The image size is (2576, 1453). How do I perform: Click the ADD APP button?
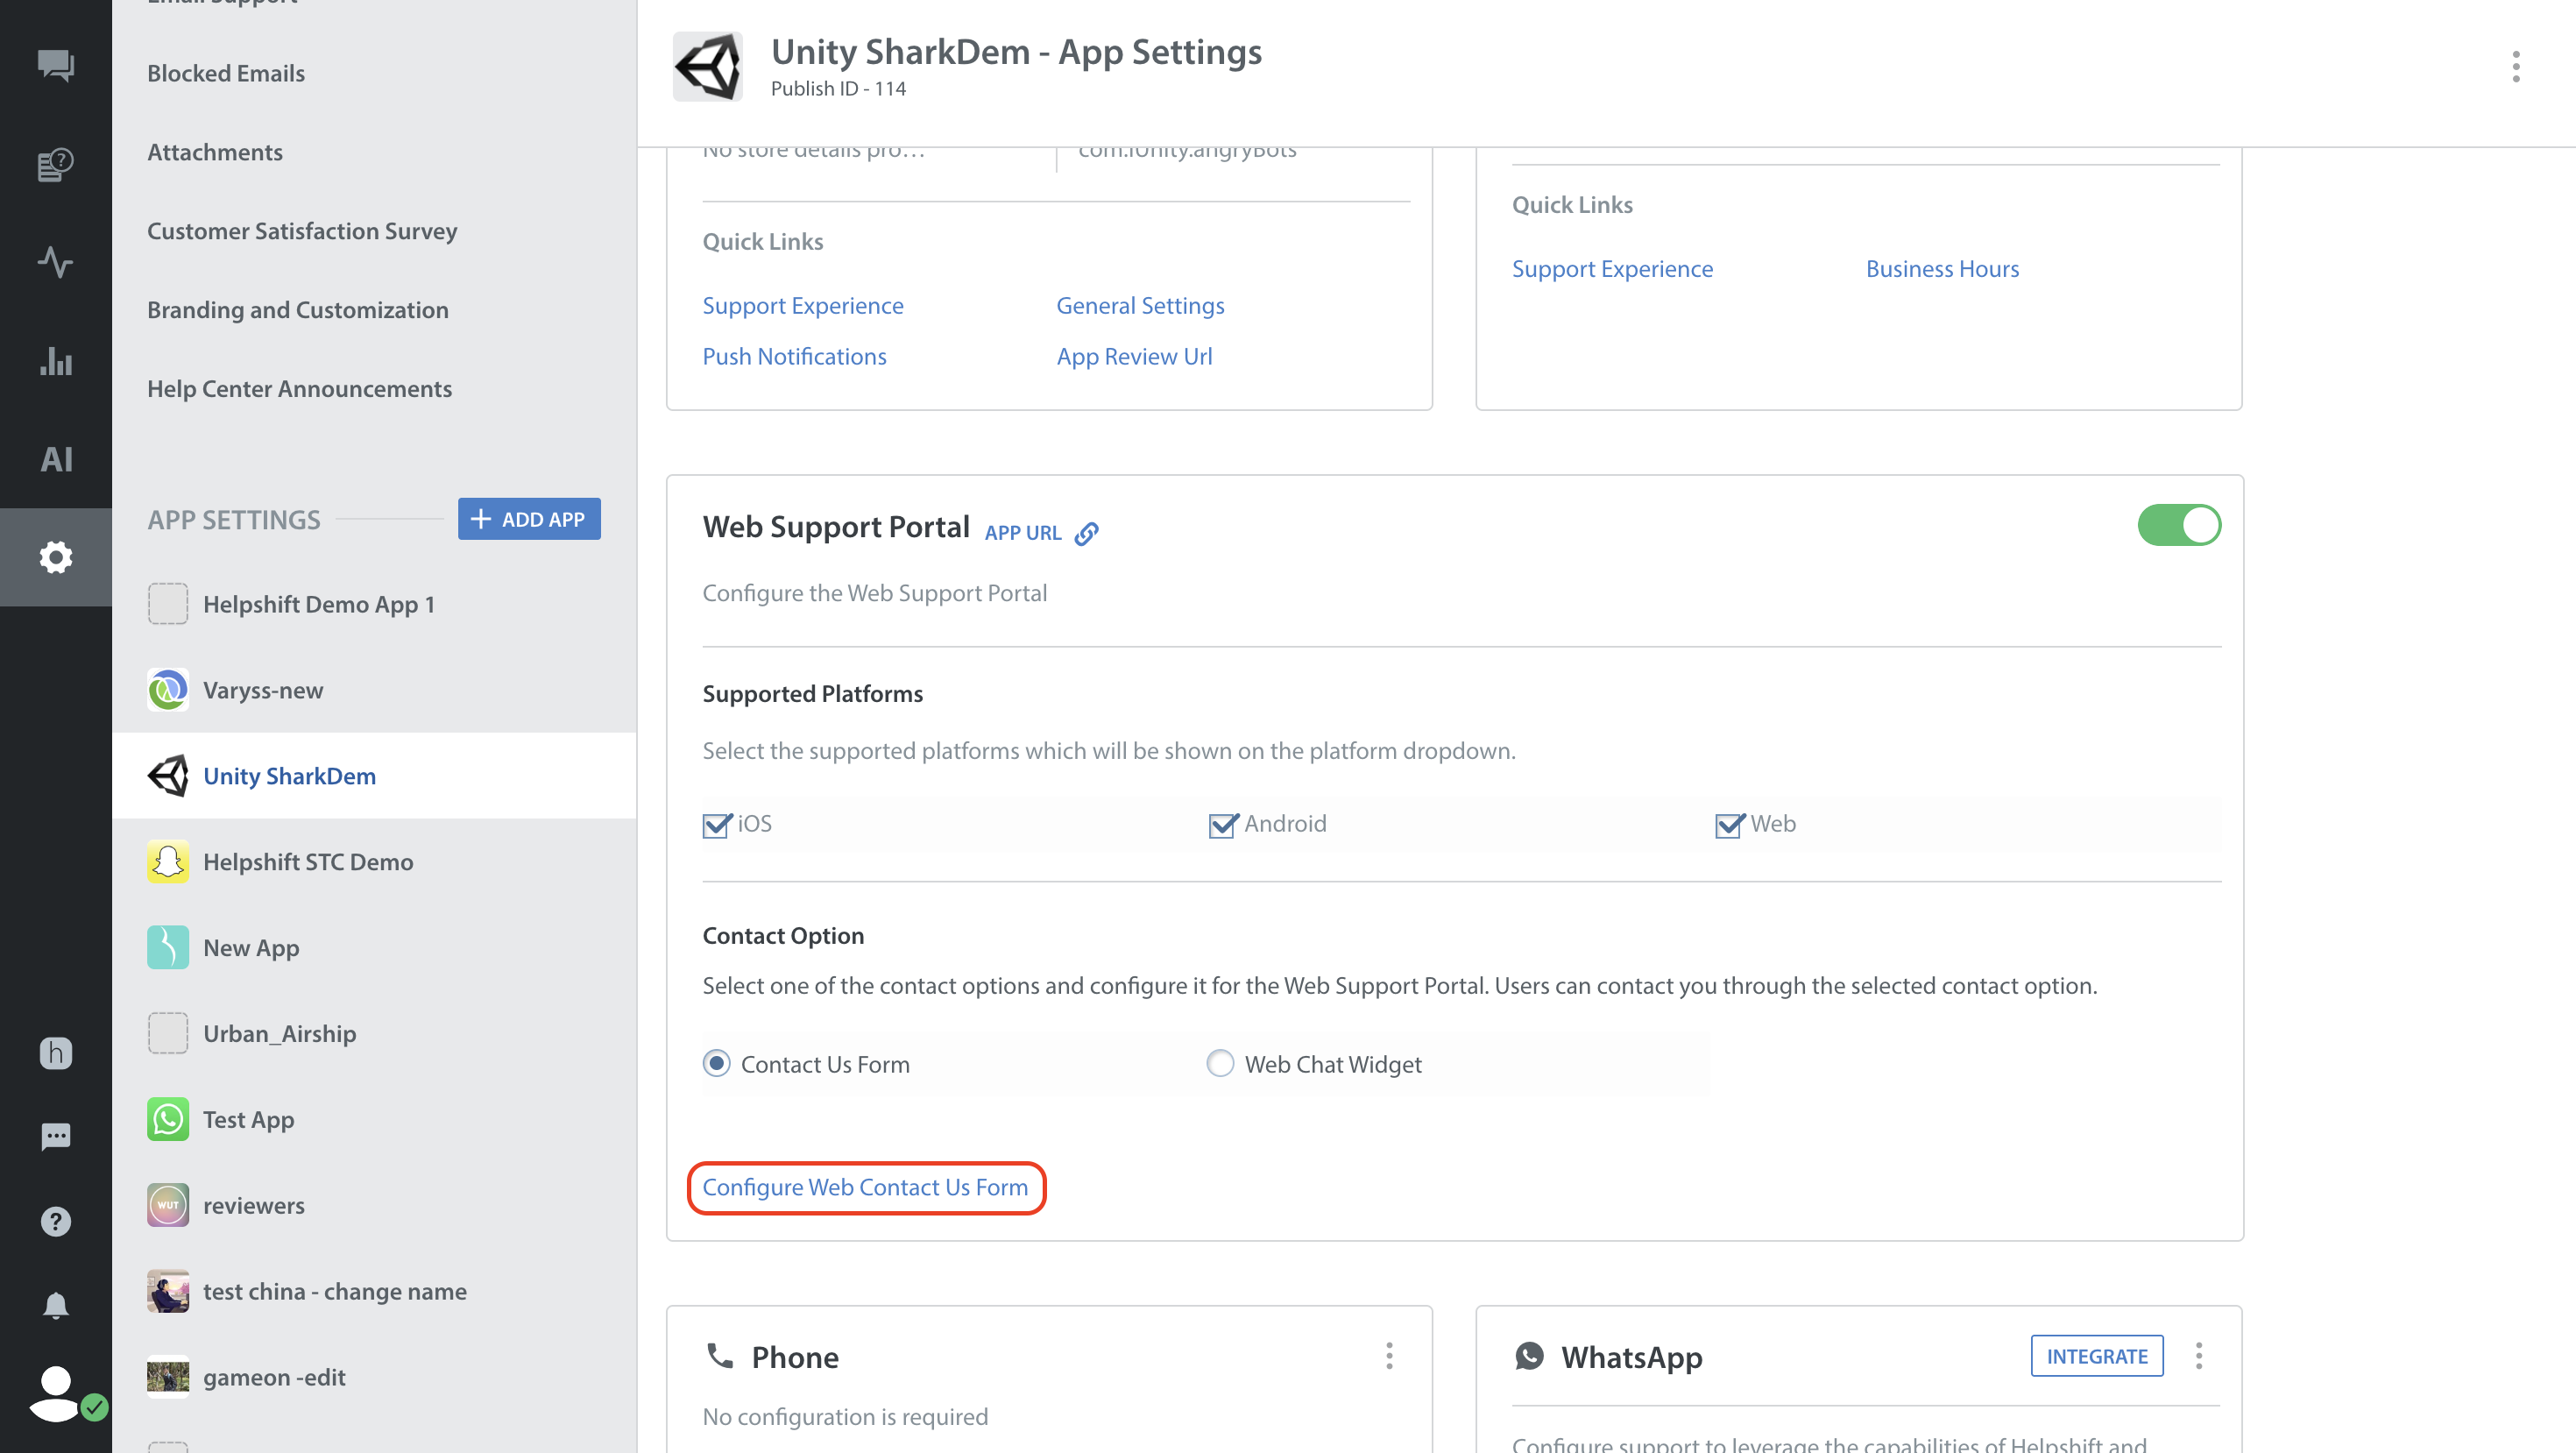click(x=529, y=519)
